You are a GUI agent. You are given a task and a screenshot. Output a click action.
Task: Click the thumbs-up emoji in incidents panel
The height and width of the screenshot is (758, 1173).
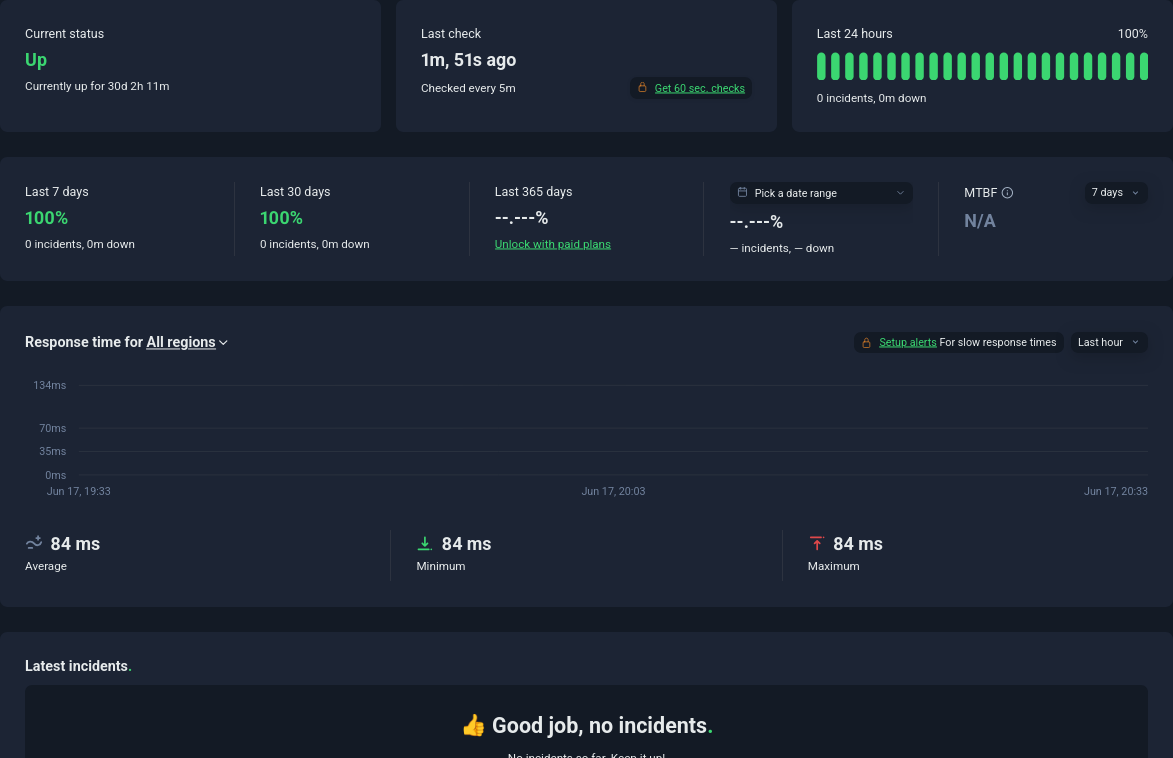point(474,725)
